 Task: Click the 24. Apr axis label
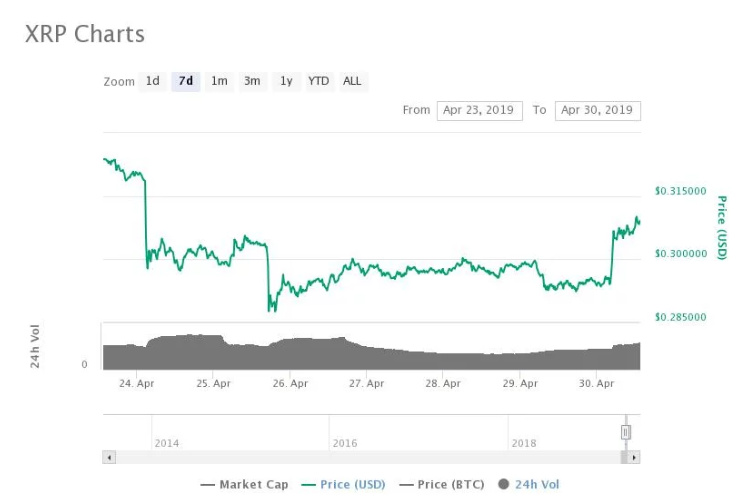click(x=137, y=383)
